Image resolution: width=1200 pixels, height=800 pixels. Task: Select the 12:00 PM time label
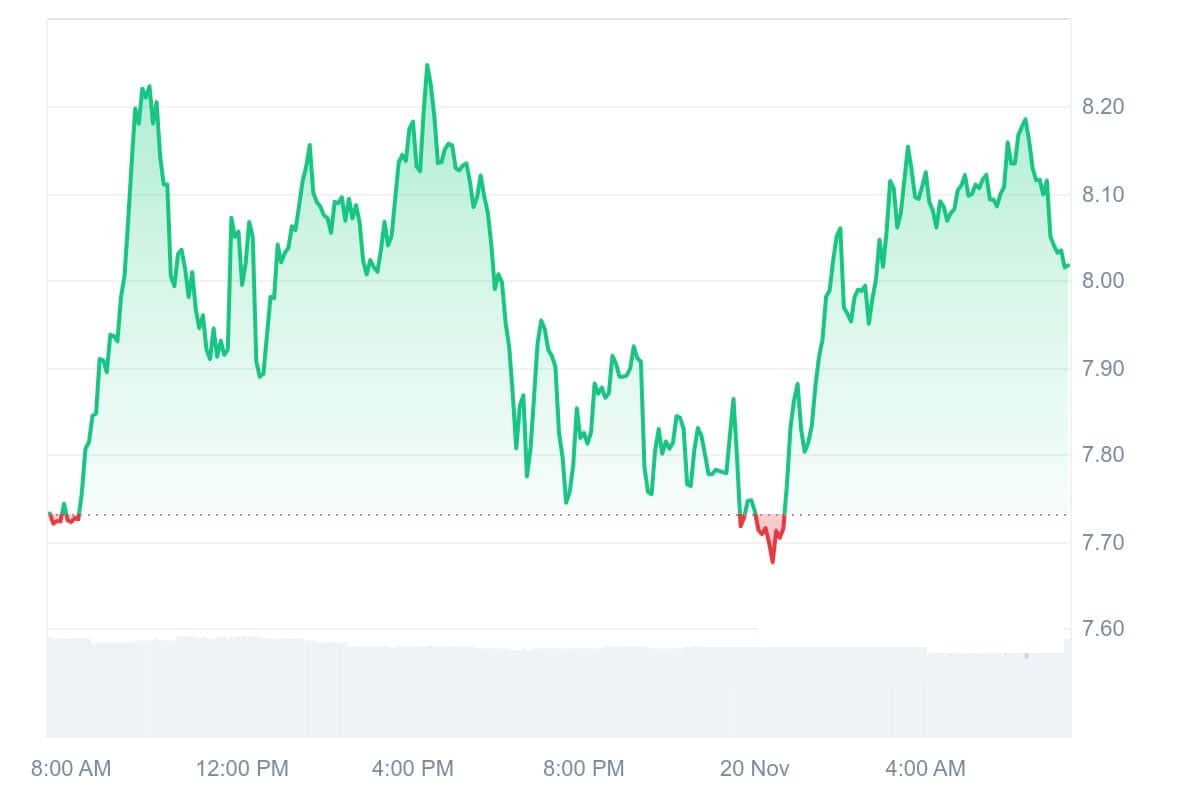tap(243, 768)
